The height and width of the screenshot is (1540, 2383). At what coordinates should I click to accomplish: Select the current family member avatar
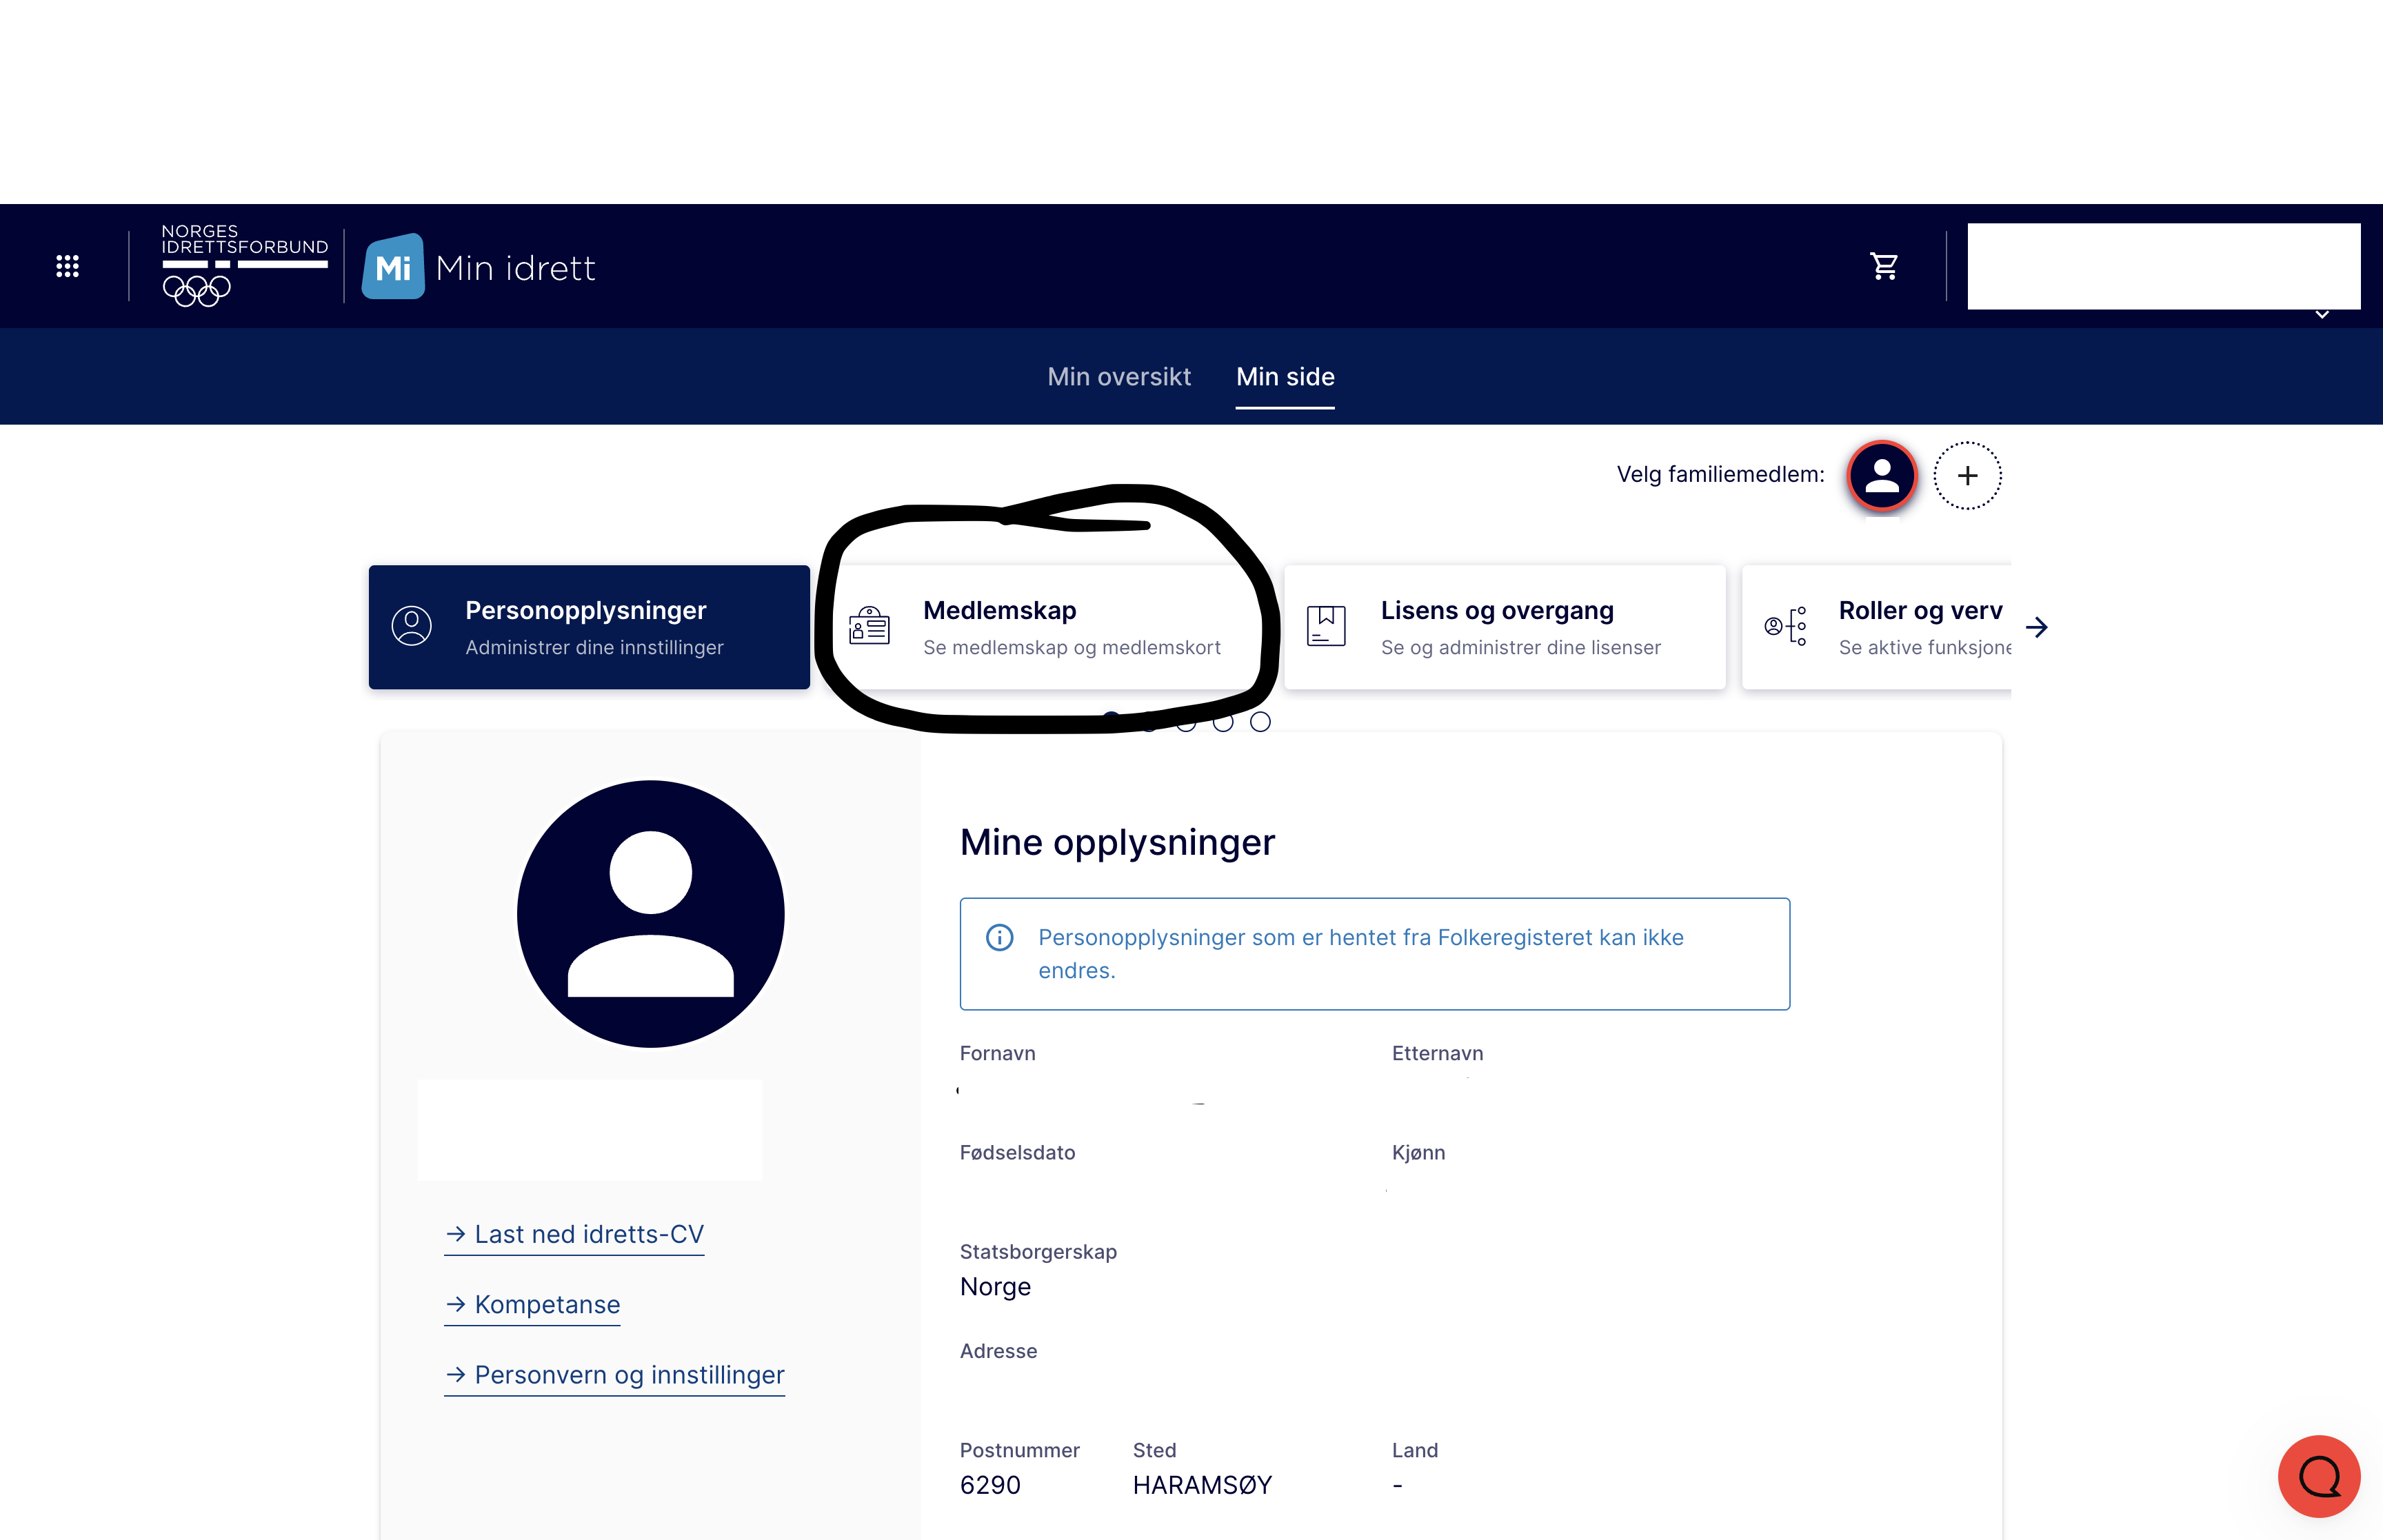click(1882, 476)
